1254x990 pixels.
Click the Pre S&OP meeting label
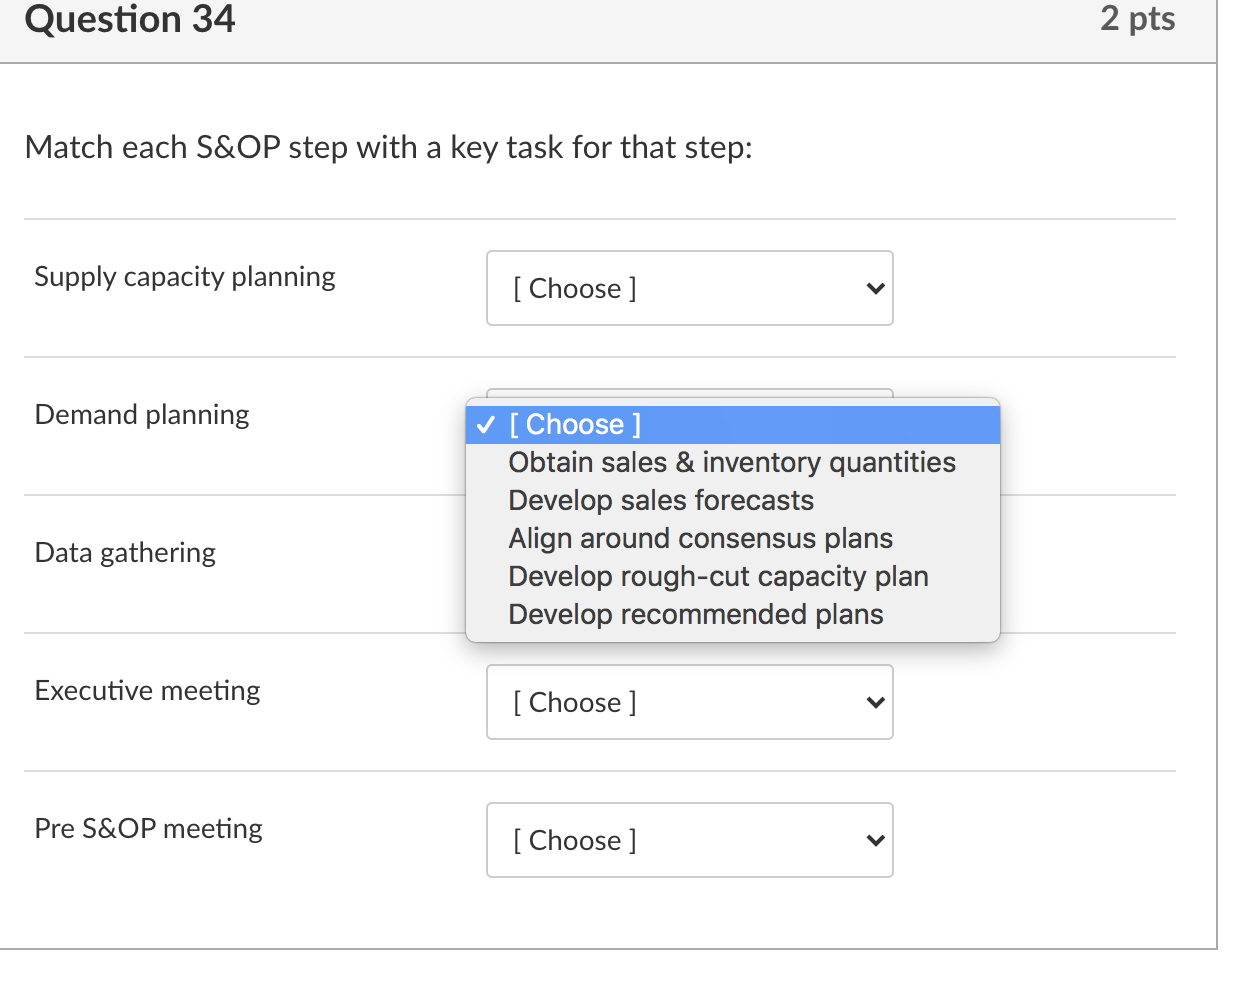pos(148,829)
